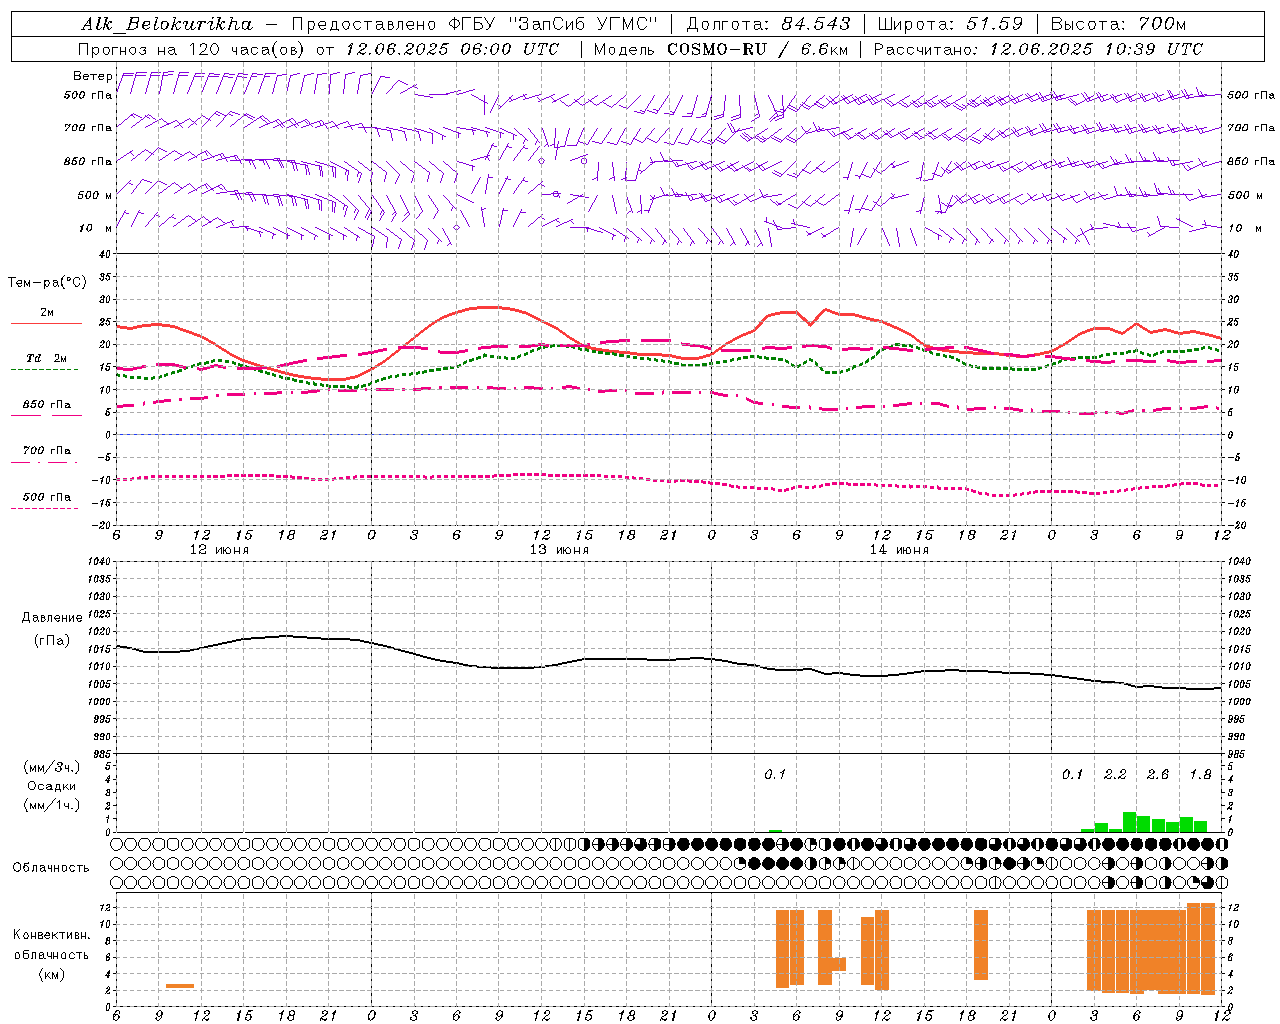Click the 14 июня date label
The image size is (1280, 1024).
[899, 550]
